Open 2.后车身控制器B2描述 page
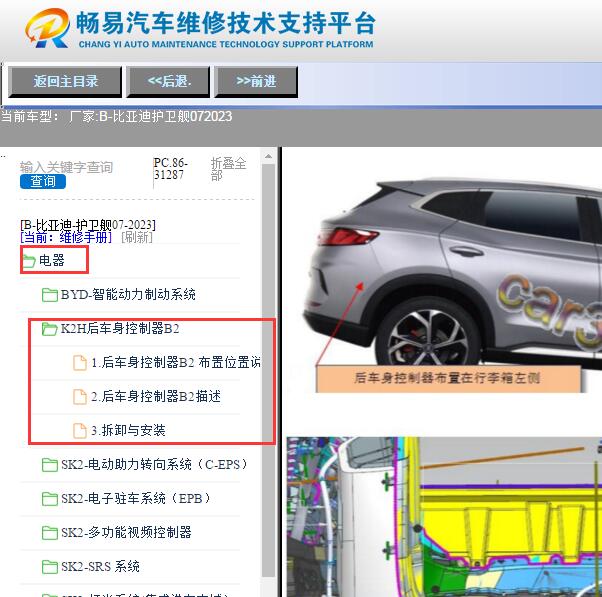Image resolution: width=602 pixels, height=597 pixels. [156, 396]
